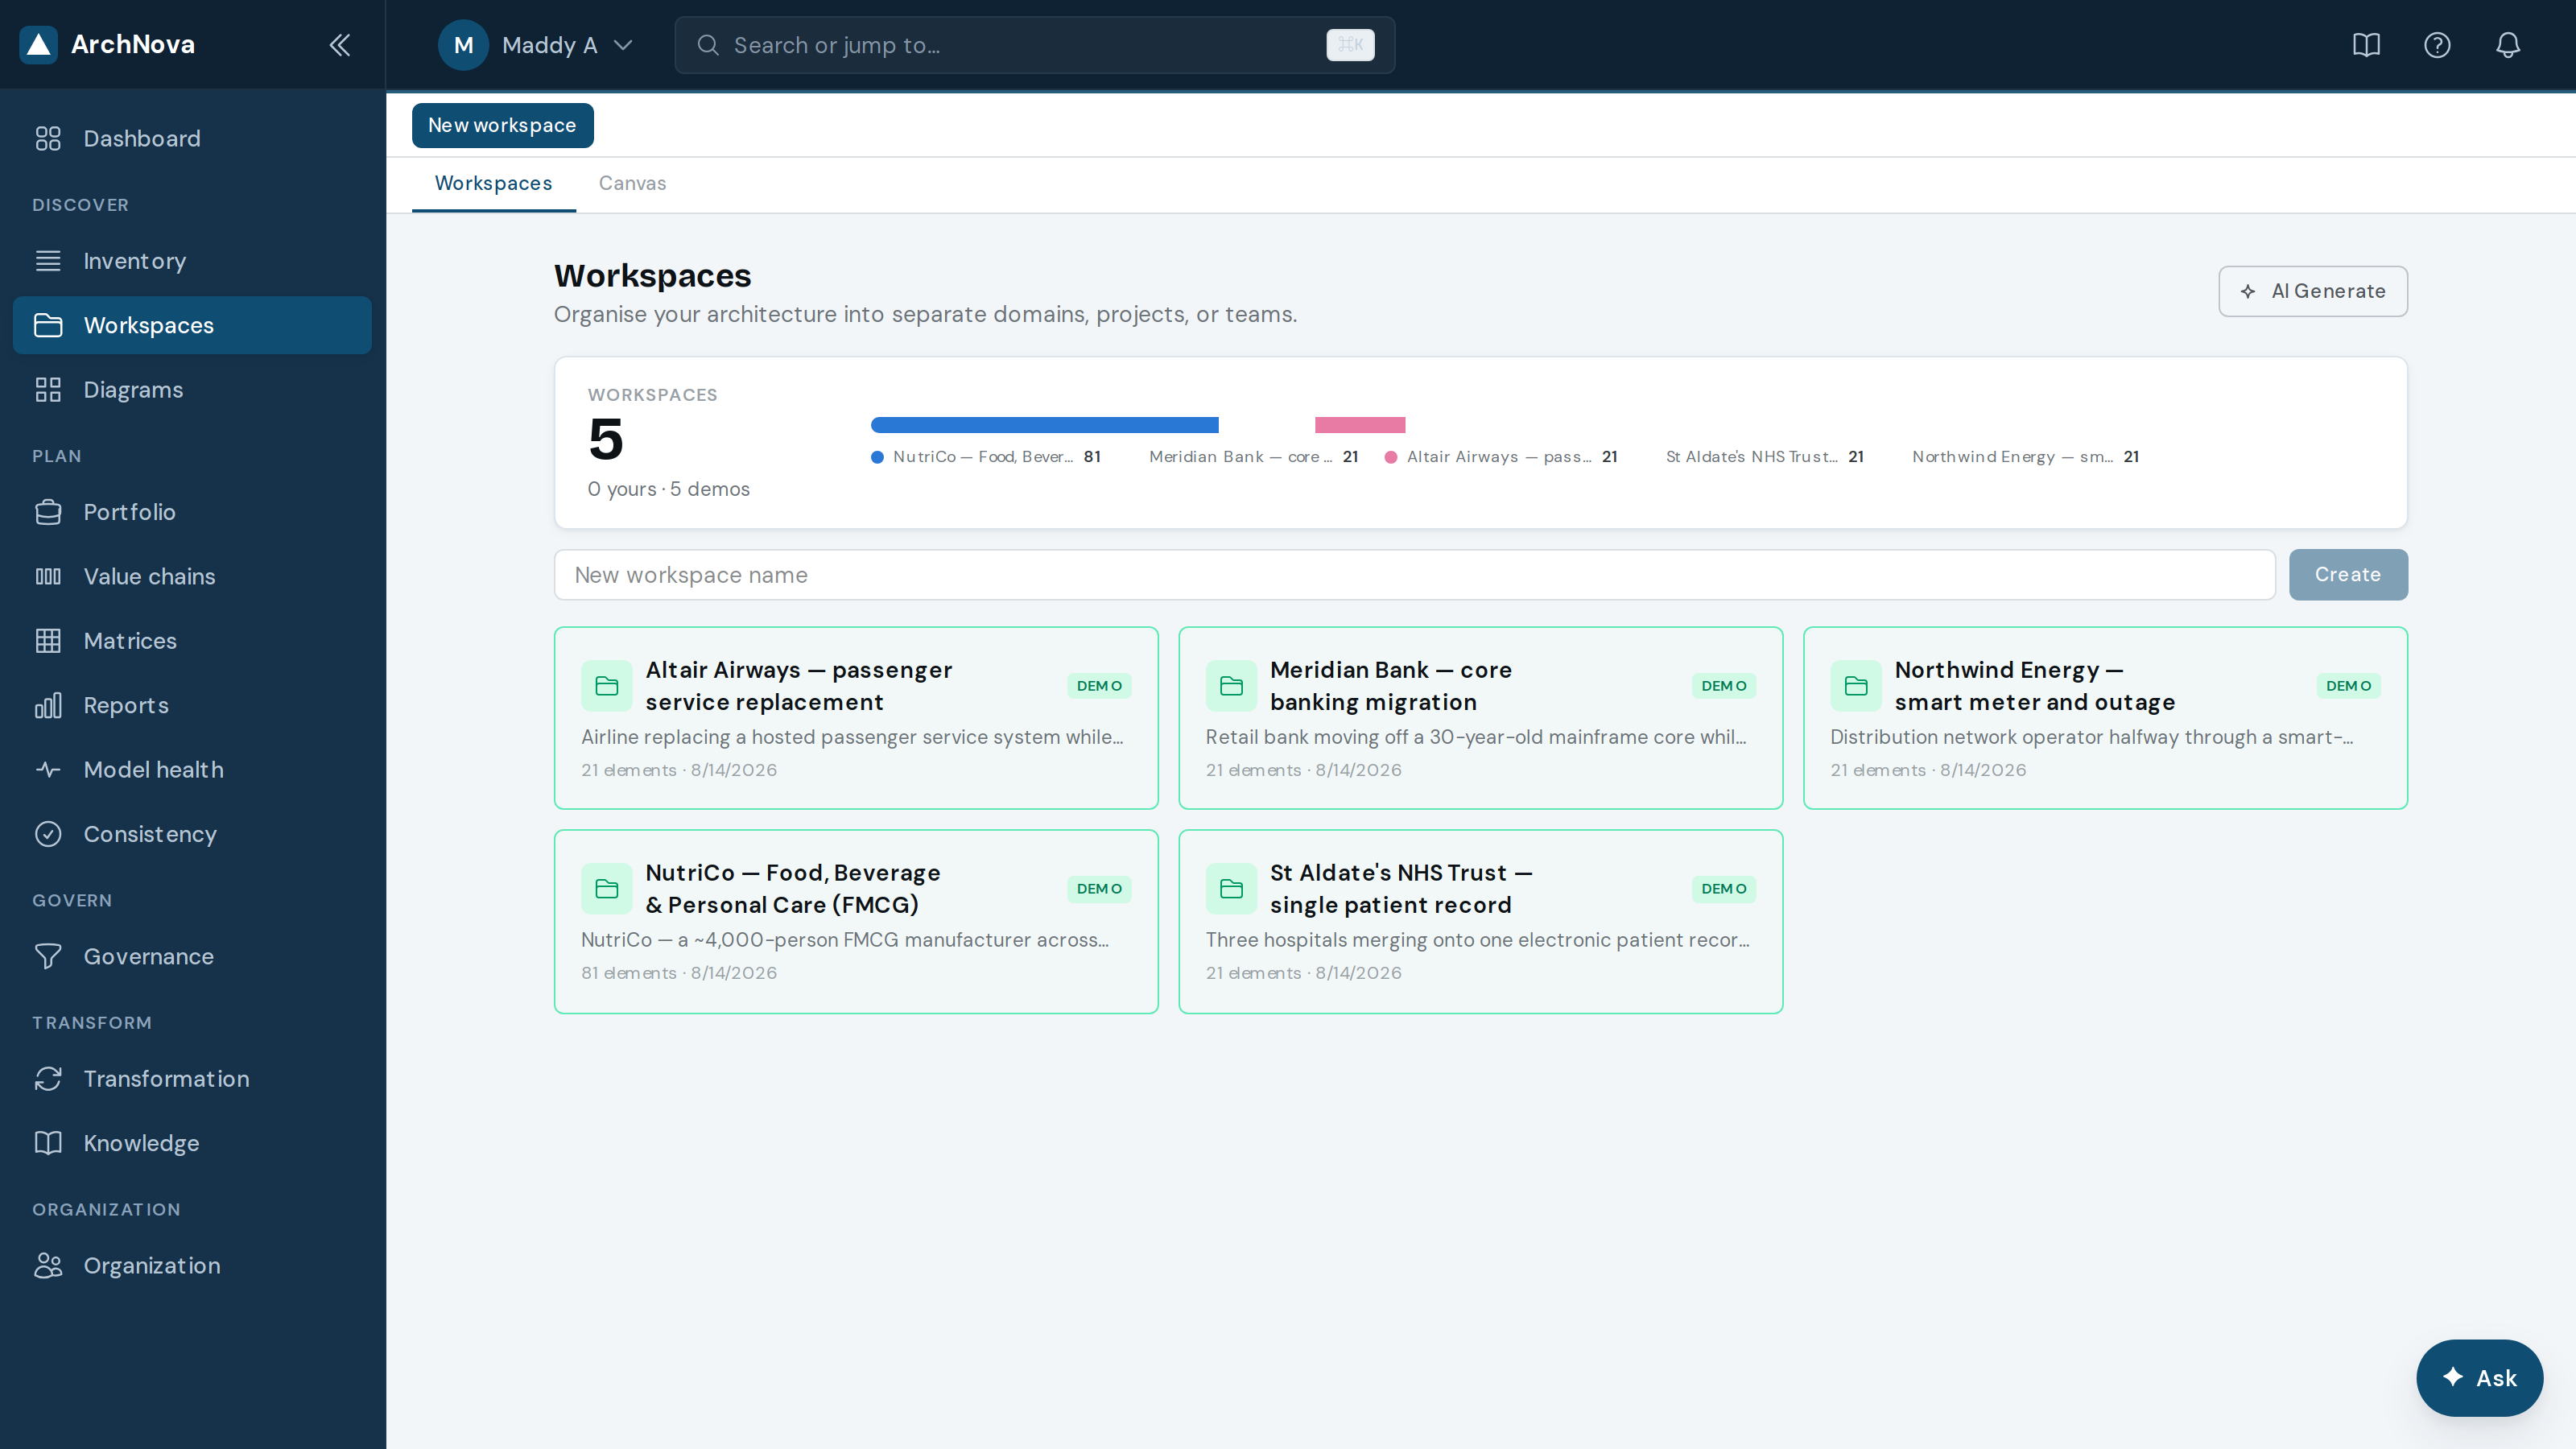Click the Portfolio icon in the sidebar

[x=48, y=512]
